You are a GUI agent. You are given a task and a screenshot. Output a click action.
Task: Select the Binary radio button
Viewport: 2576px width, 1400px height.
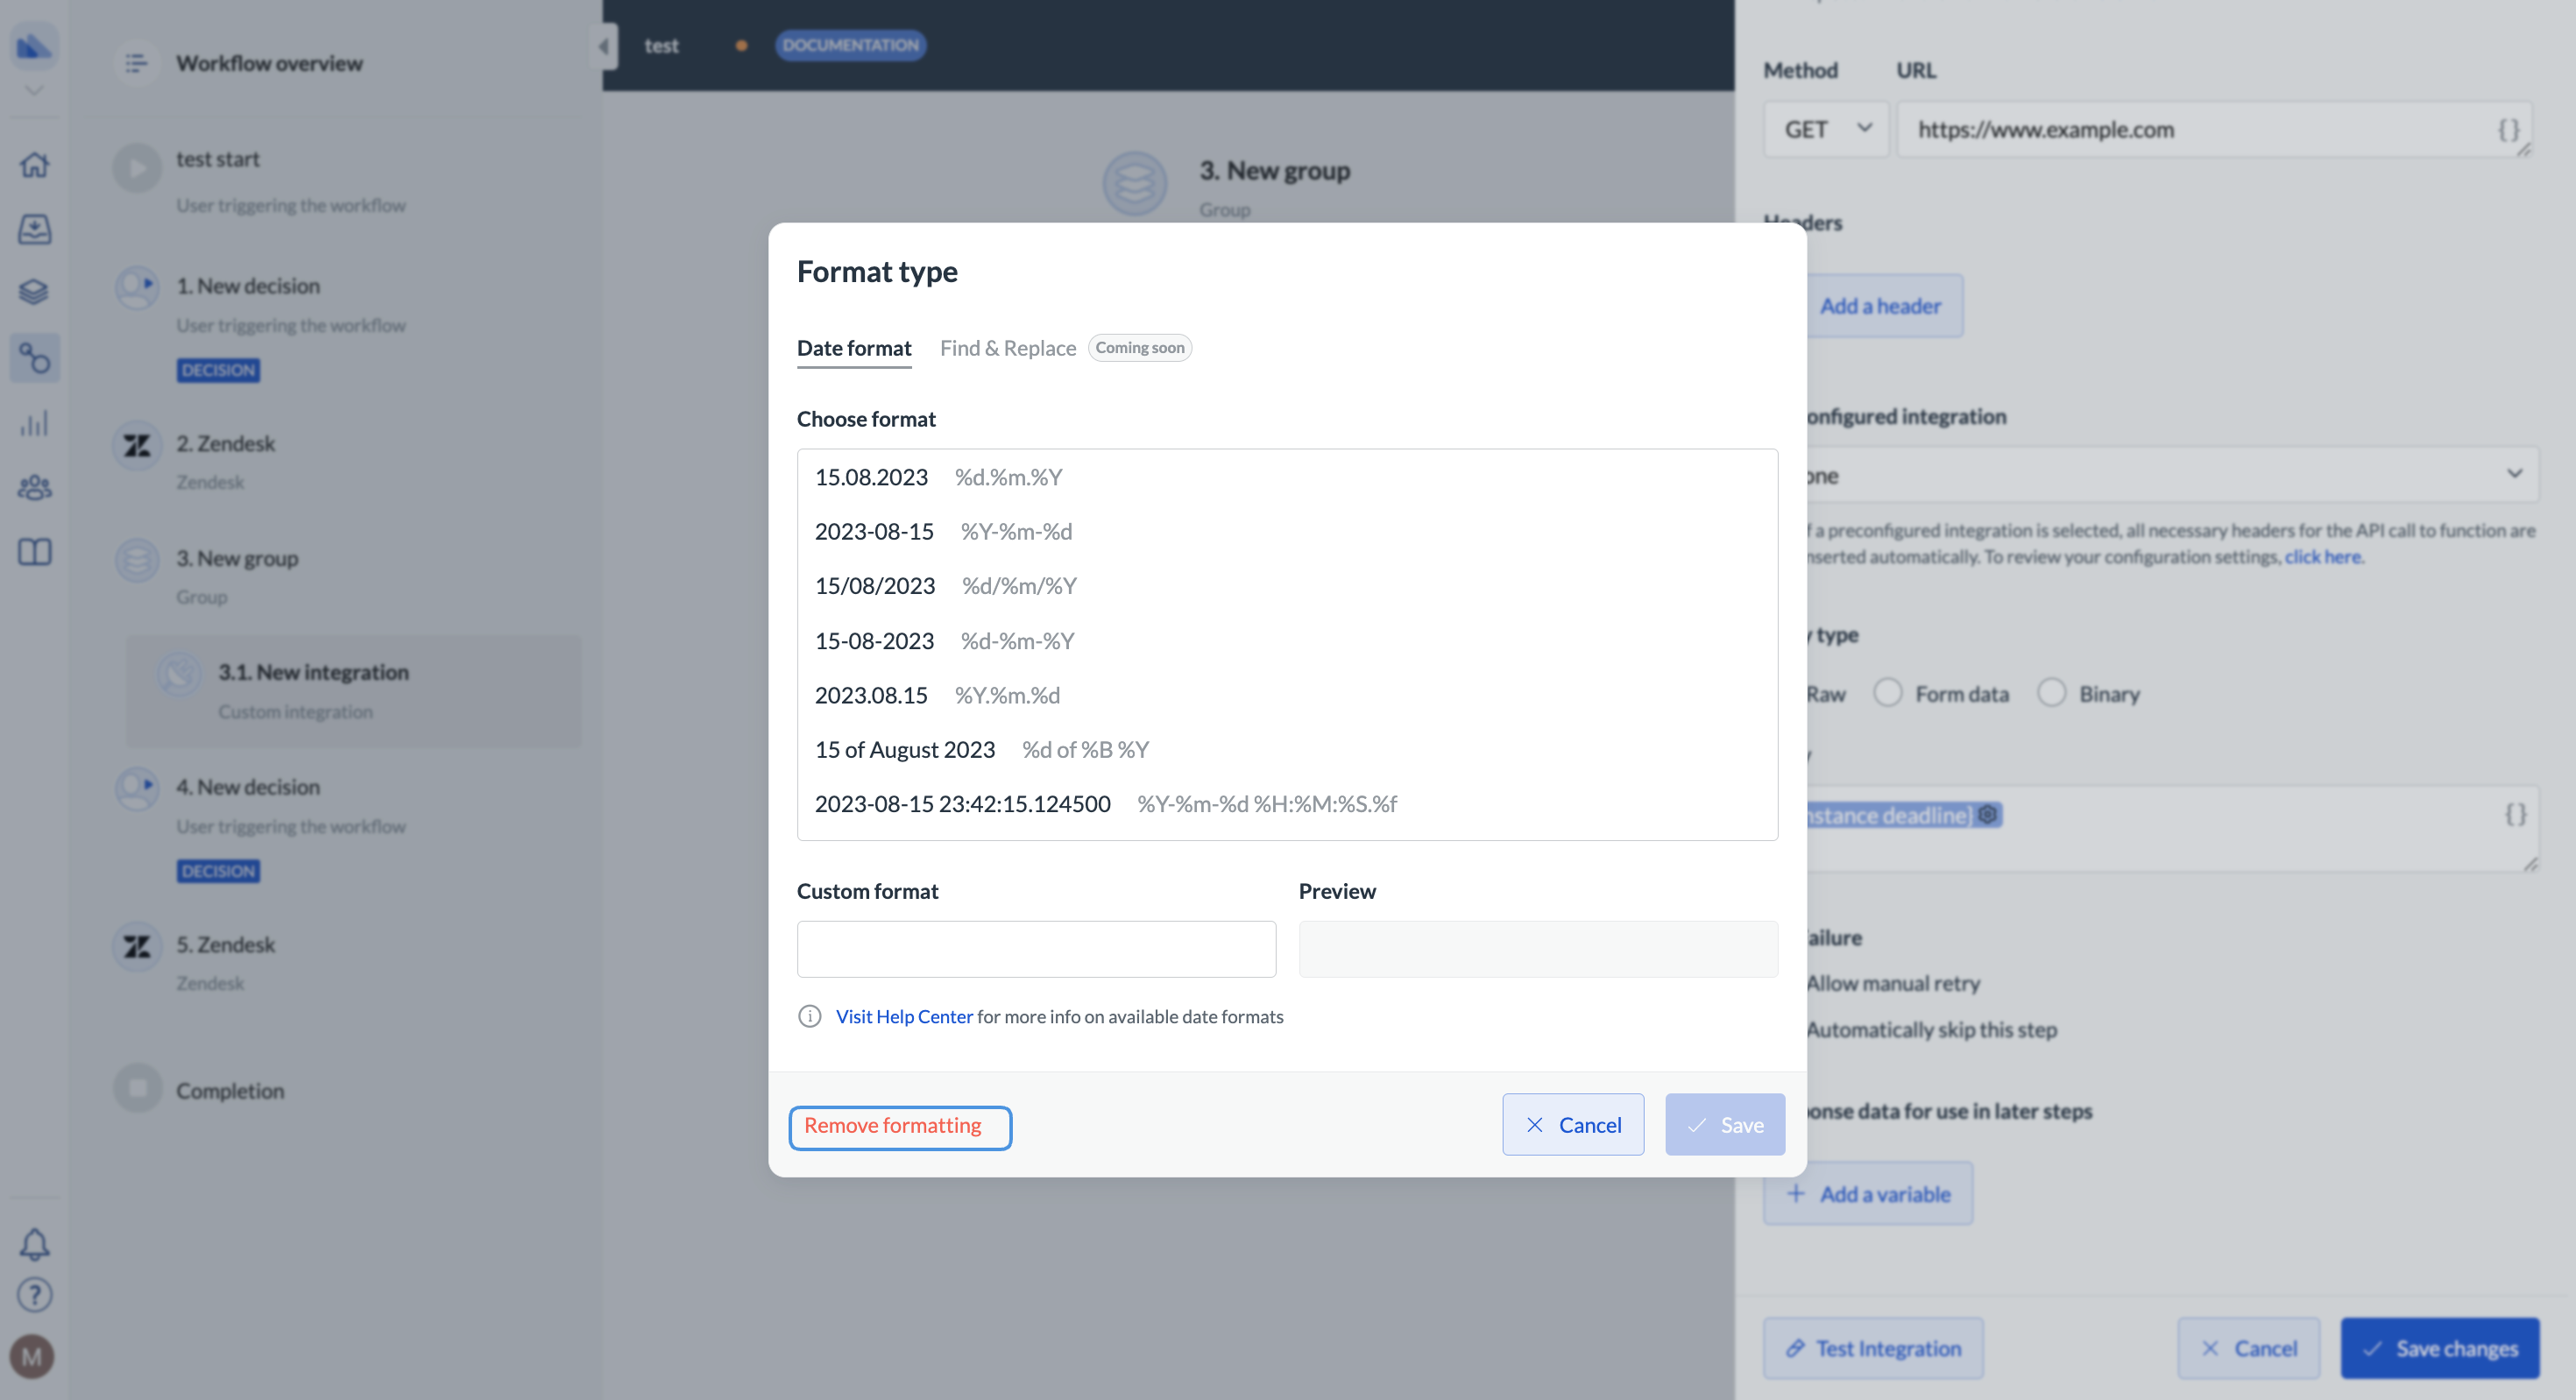pyautogui.click(x=2051, y=693)
